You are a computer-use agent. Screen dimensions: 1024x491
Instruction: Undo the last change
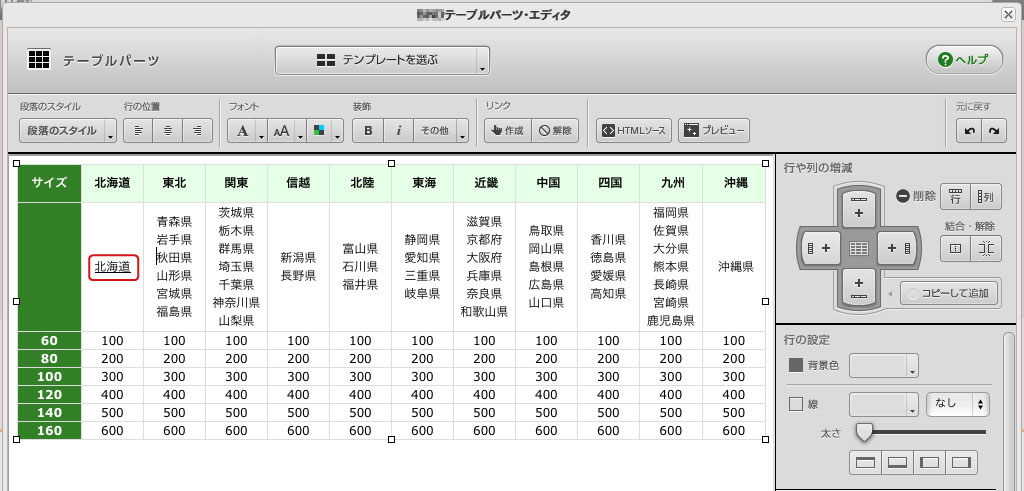click(x=969, y=131)
